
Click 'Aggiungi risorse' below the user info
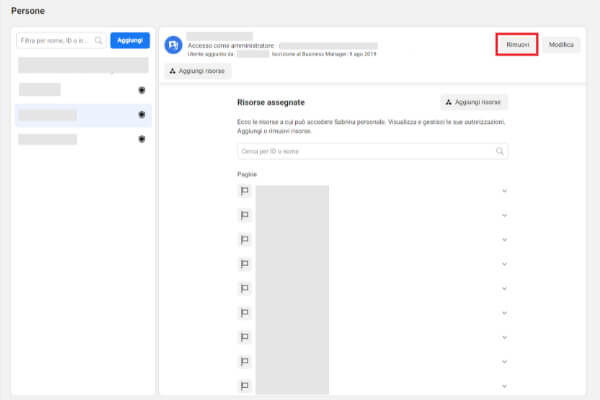pyautogui.click(x=198, y=71)
